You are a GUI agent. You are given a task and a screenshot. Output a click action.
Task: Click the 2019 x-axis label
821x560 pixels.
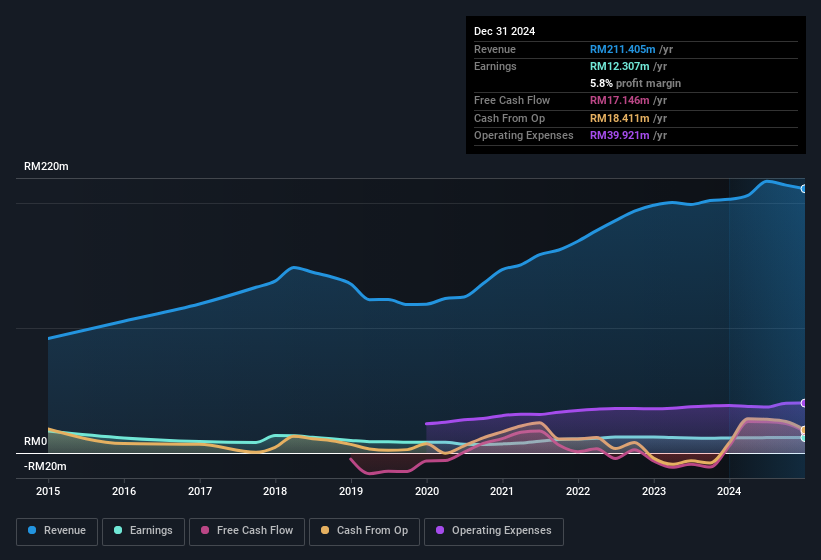(351, 491)
